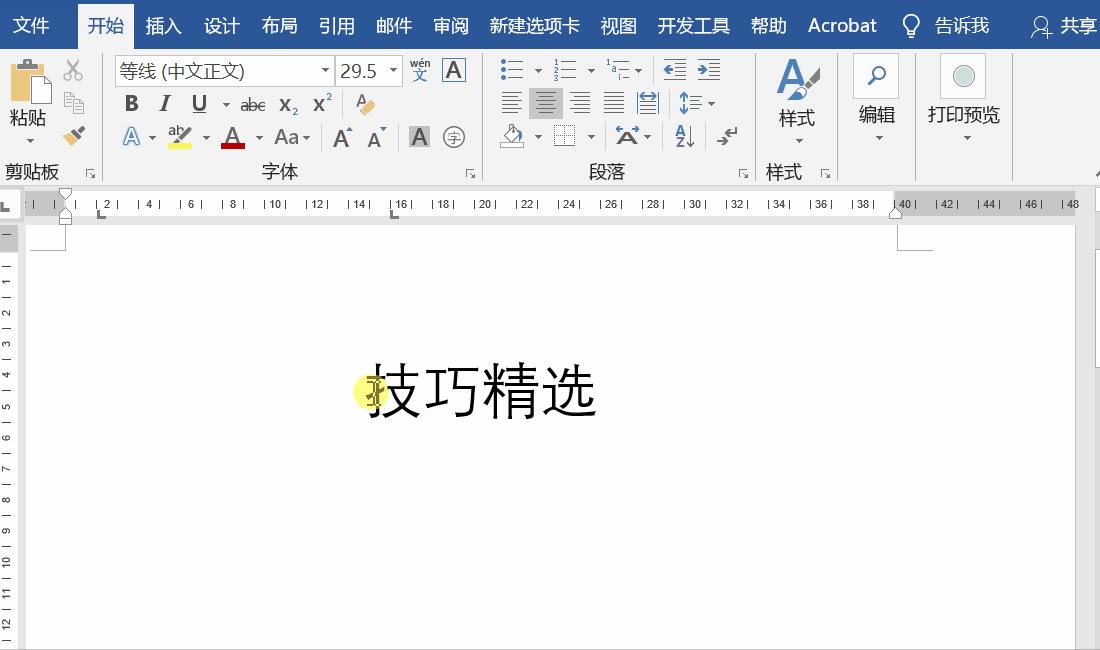Switch to the 插入 ribbon tab
The image size is (1100, 650).
pos(163,25)
